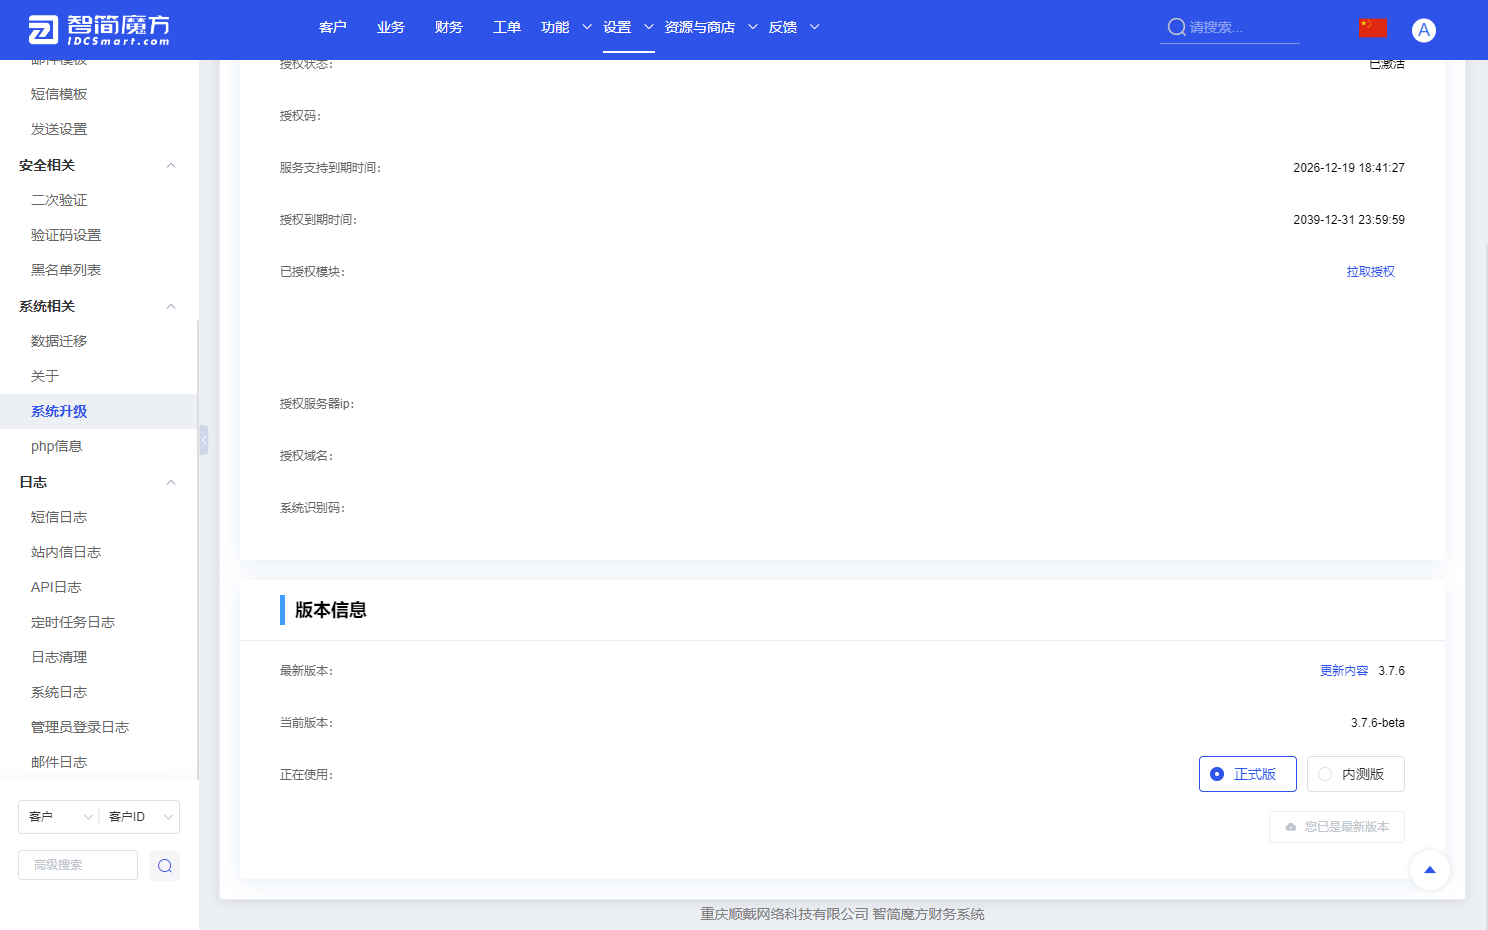Expand the 资源与商店 dropdown chevron

tap(752, 27)
